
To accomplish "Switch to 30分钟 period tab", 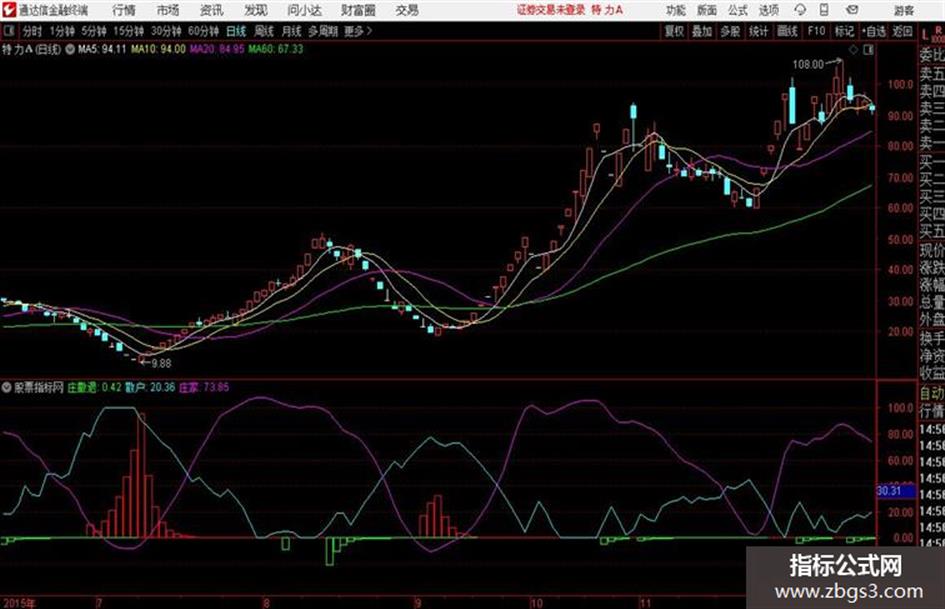I will coord(166,31).
